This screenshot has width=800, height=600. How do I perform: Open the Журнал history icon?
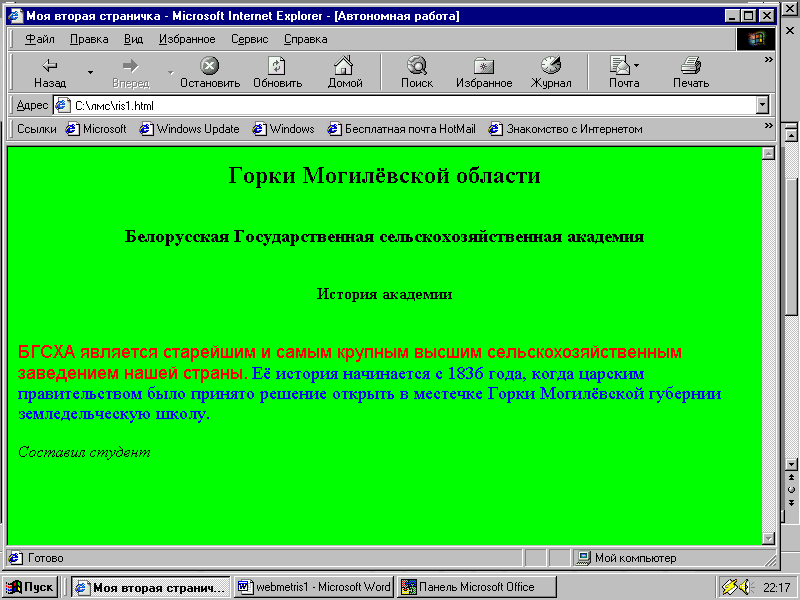coord(551,66)
